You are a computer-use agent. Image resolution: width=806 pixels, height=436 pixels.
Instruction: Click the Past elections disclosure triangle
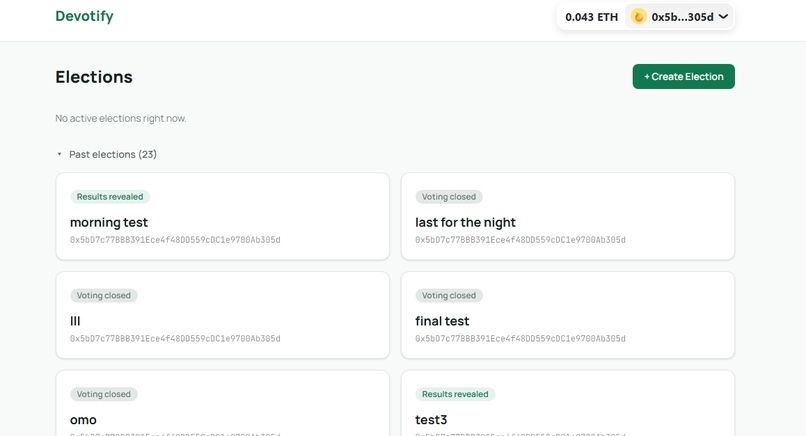click(x=60, y=154)
